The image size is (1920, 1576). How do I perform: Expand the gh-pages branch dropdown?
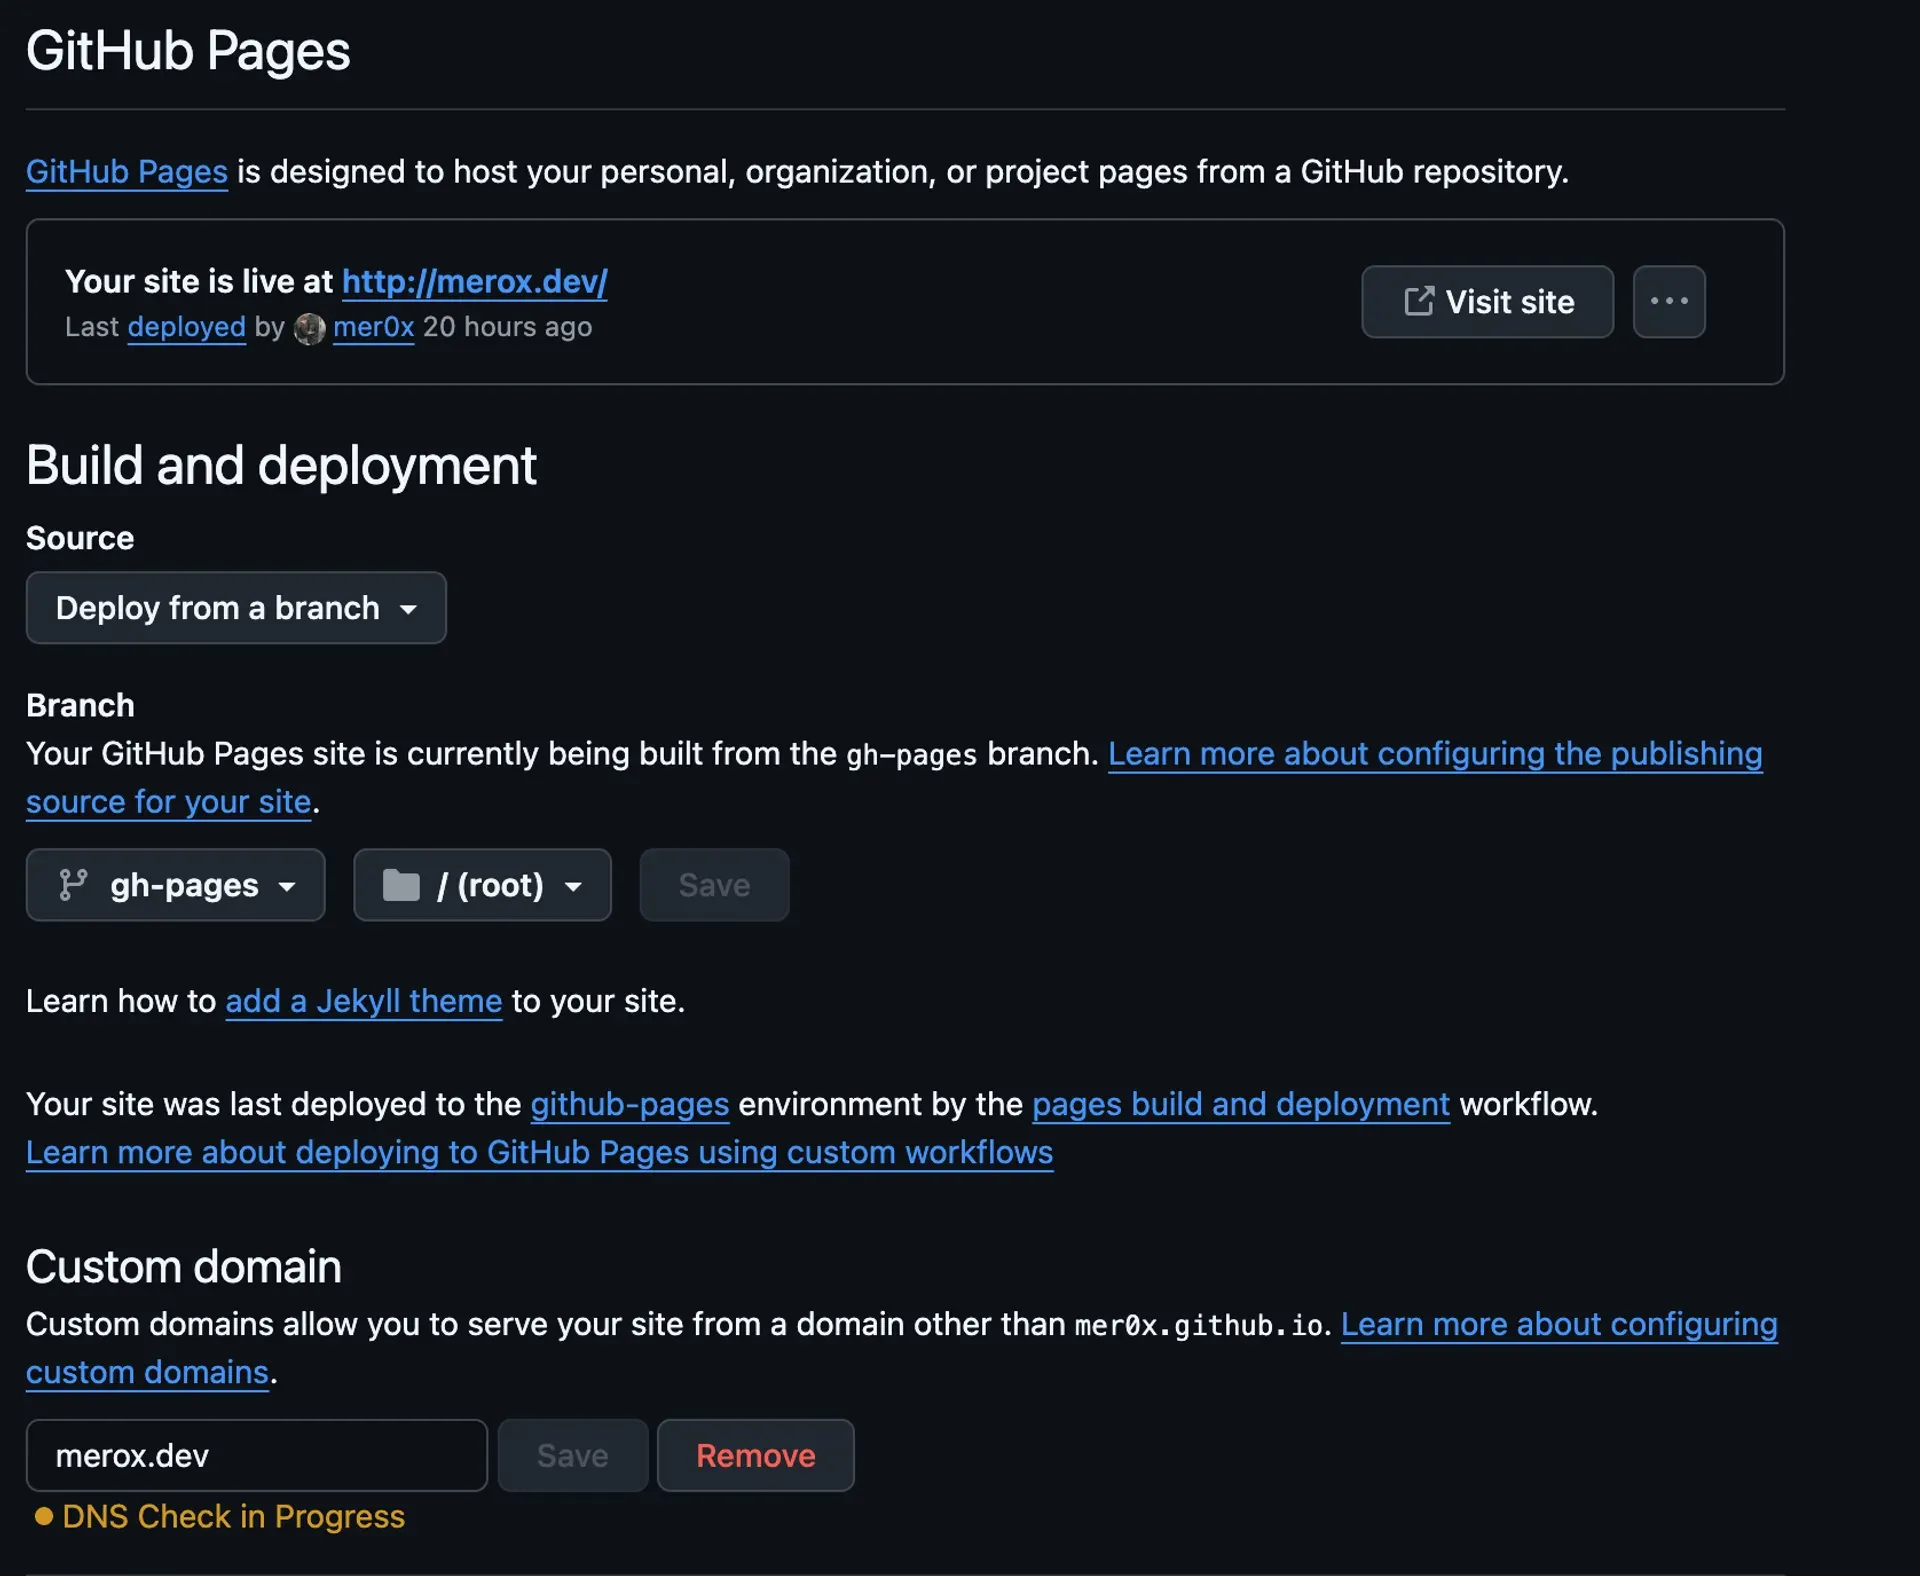coord(175,884)
